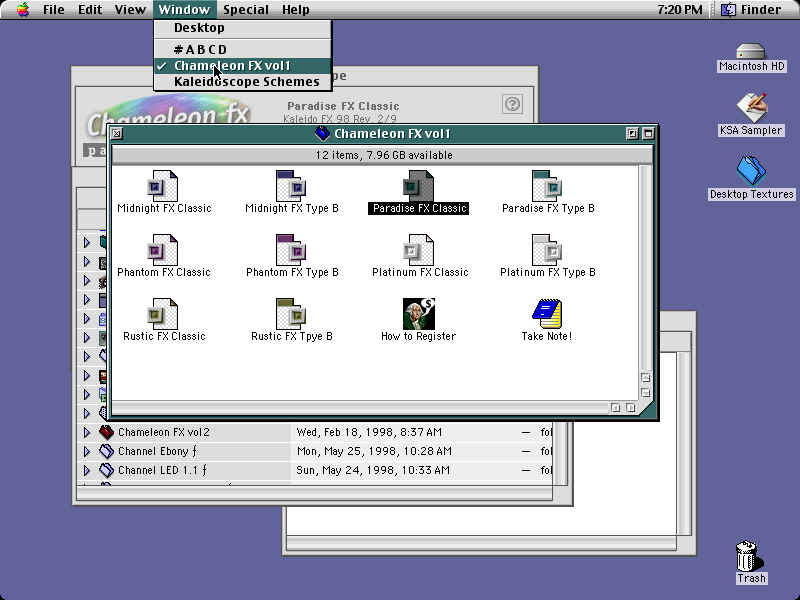Open the File menu

(54, 9)
